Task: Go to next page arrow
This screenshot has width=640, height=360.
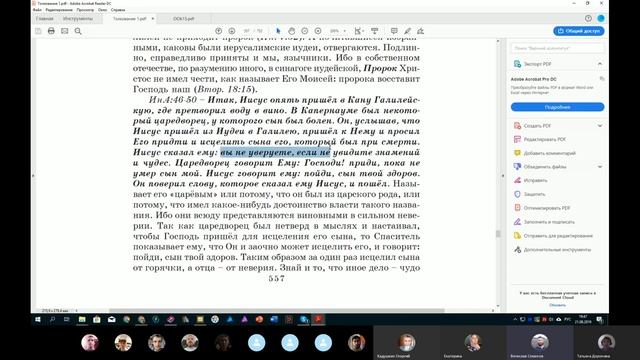Action: 232,31
